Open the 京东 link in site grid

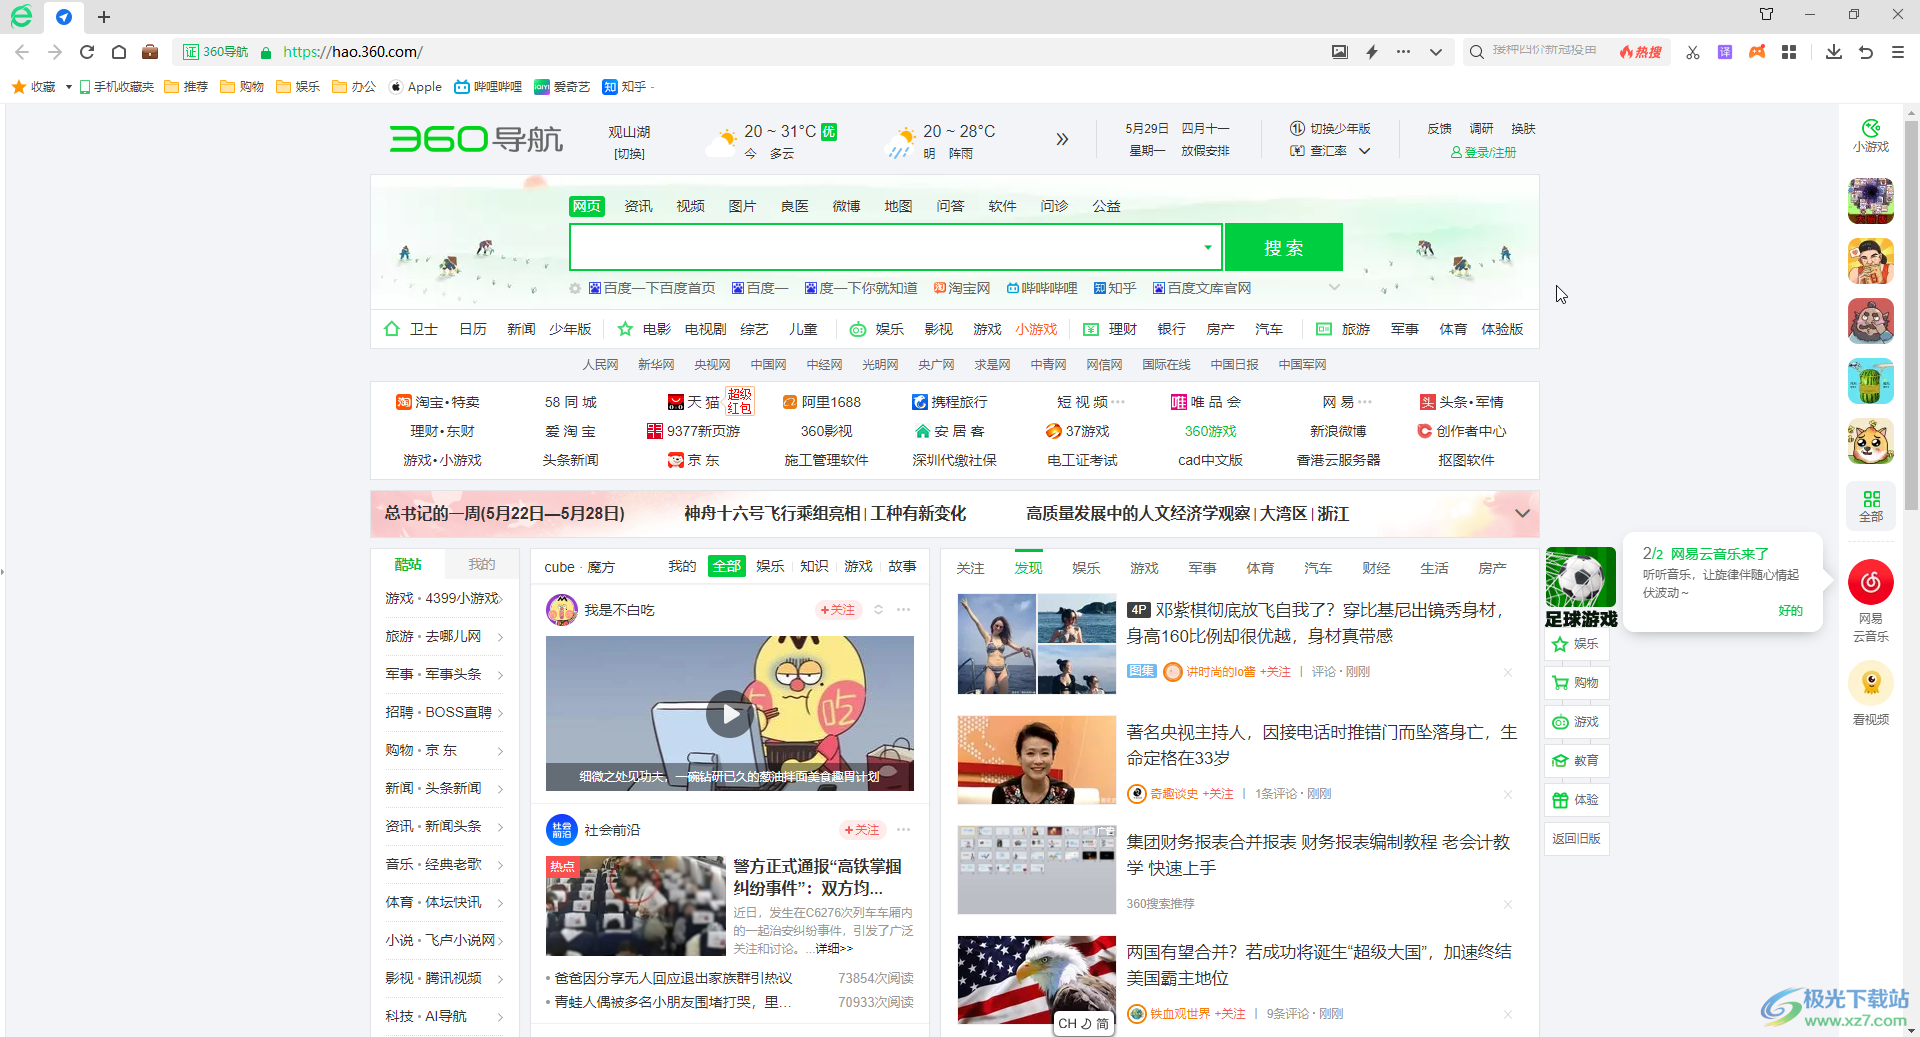pos(693,460)
